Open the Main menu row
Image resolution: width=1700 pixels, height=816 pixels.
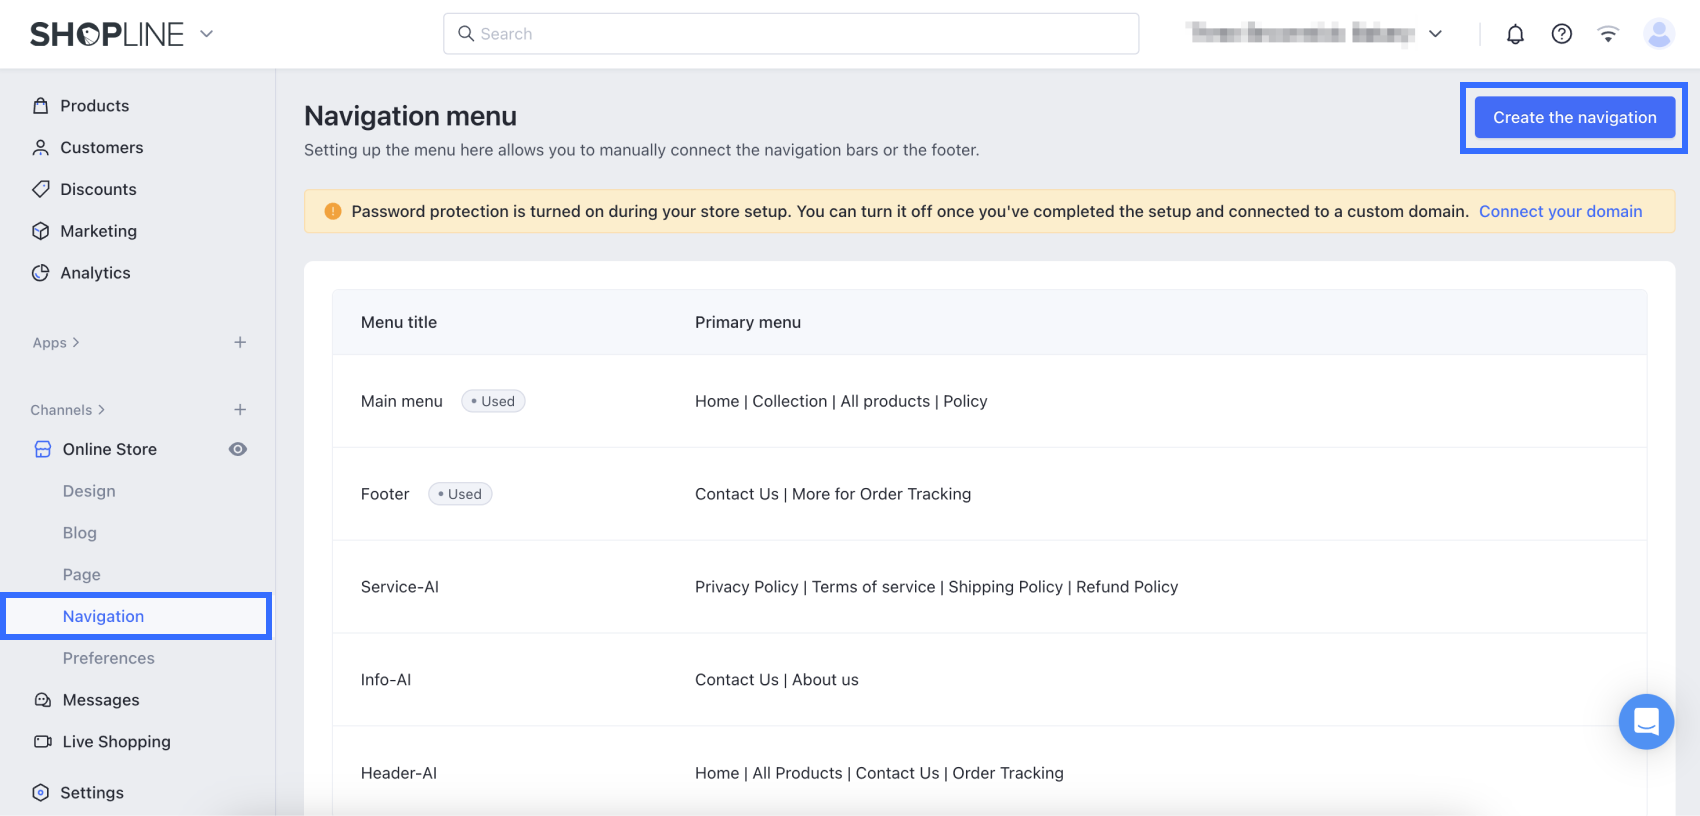(x=989, y=401)
